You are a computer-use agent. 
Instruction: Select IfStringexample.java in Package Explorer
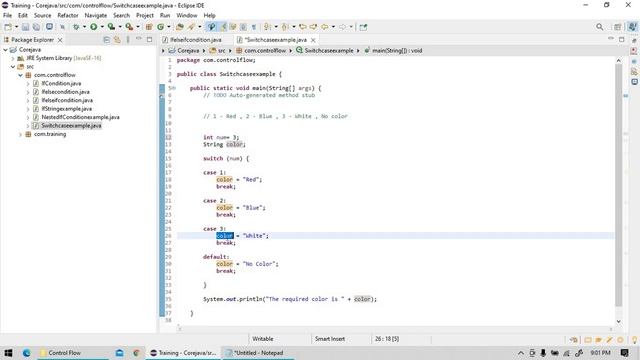67,109
